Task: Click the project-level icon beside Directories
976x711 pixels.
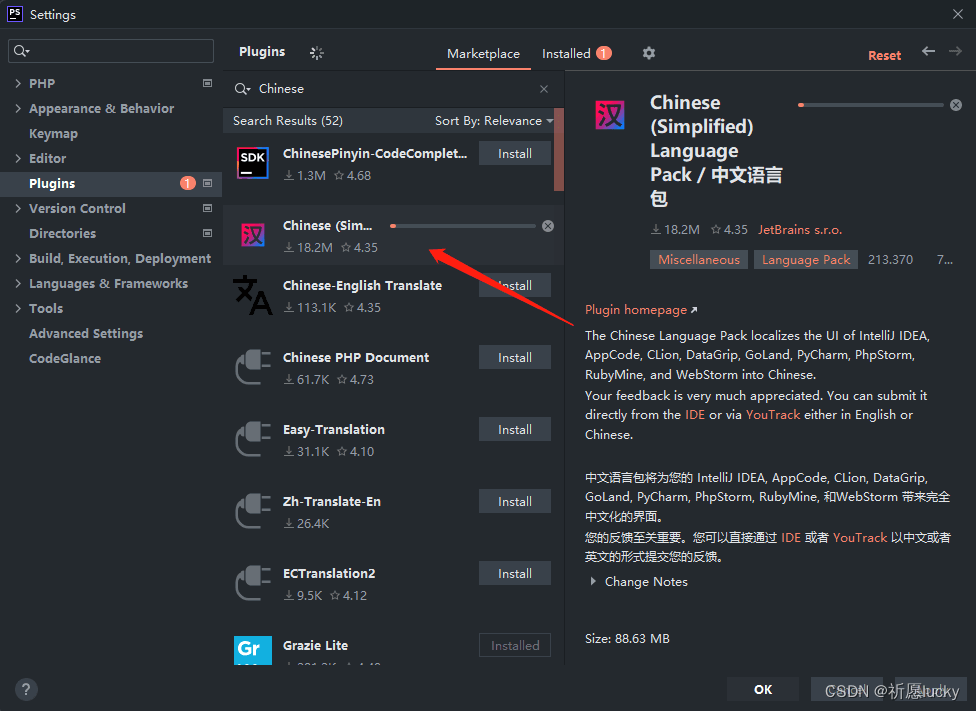Action: 207,233
